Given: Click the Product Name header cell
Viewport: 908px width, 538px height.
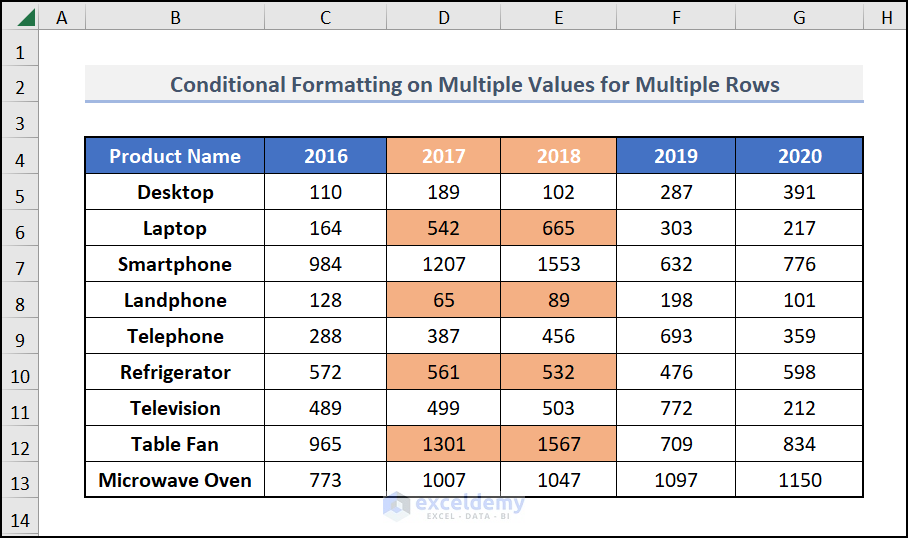Looking at the screenshot, I should click(x=175, y=156).
